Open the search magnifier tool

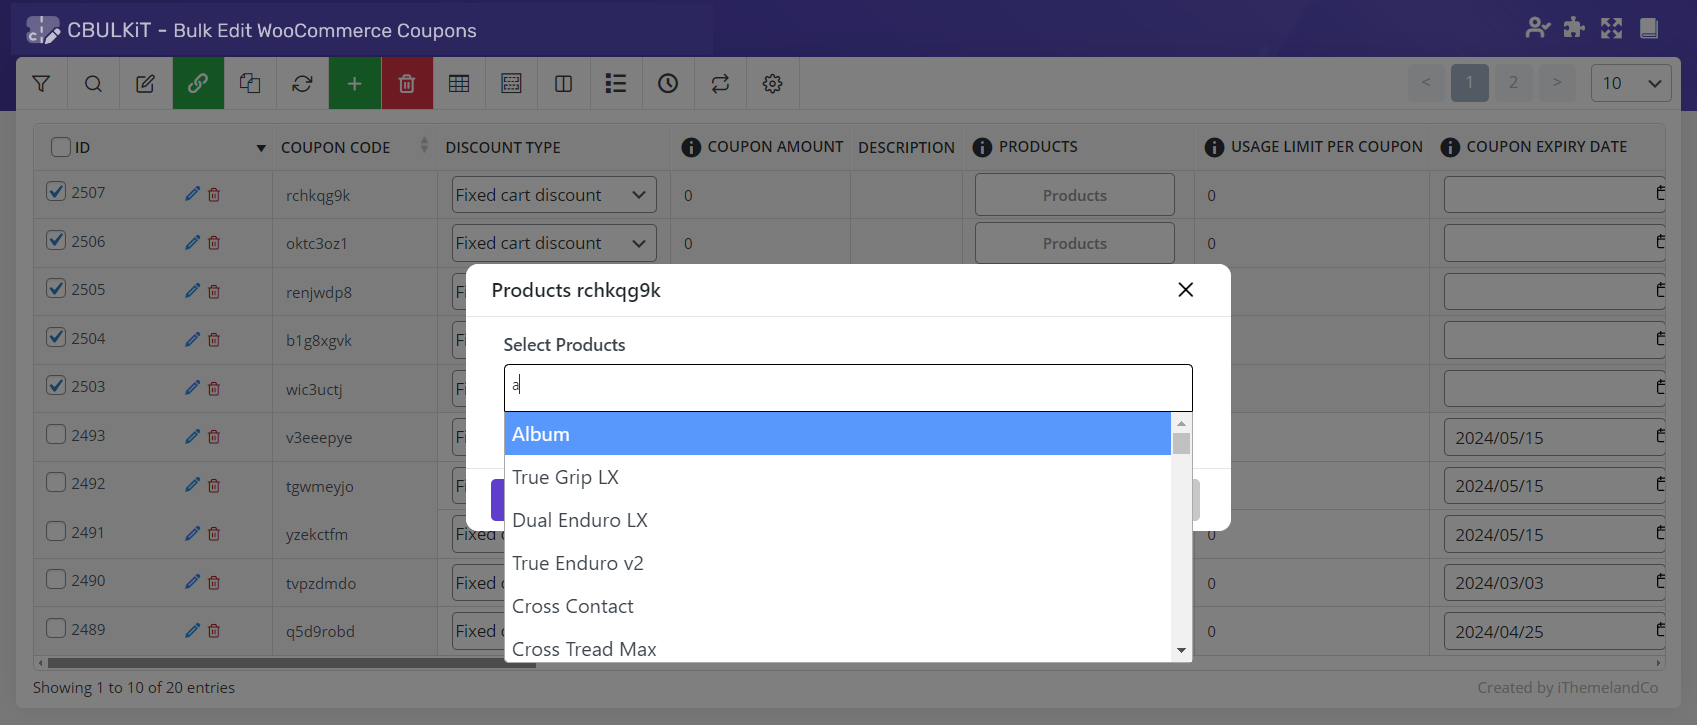tap(93, 84)
